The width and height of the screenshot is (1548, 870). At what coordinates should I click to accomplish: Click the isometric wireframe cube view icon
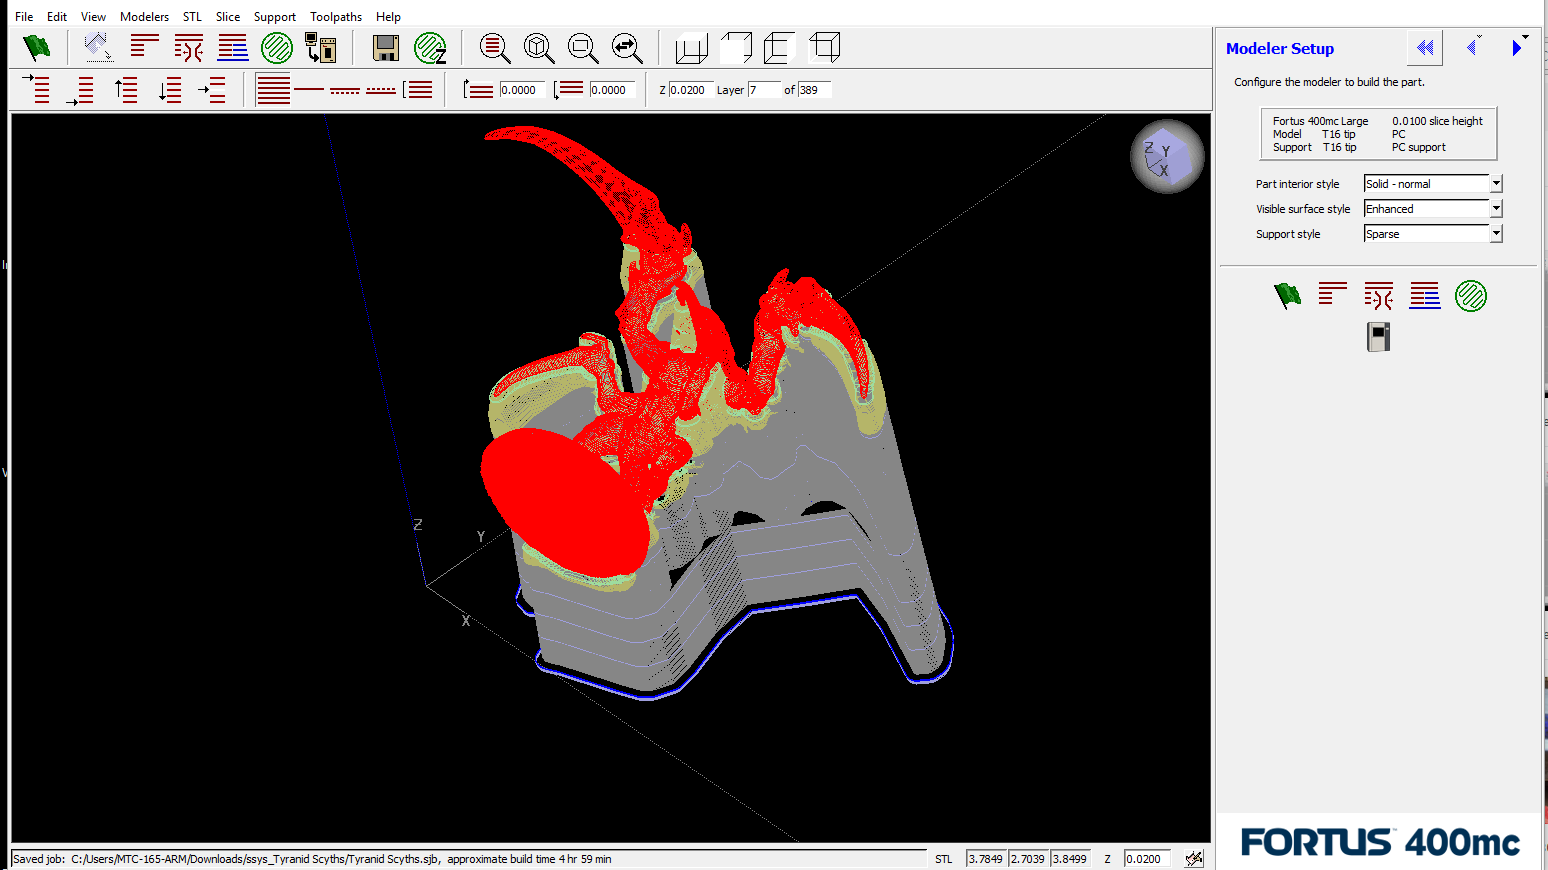tap(825, 47)
